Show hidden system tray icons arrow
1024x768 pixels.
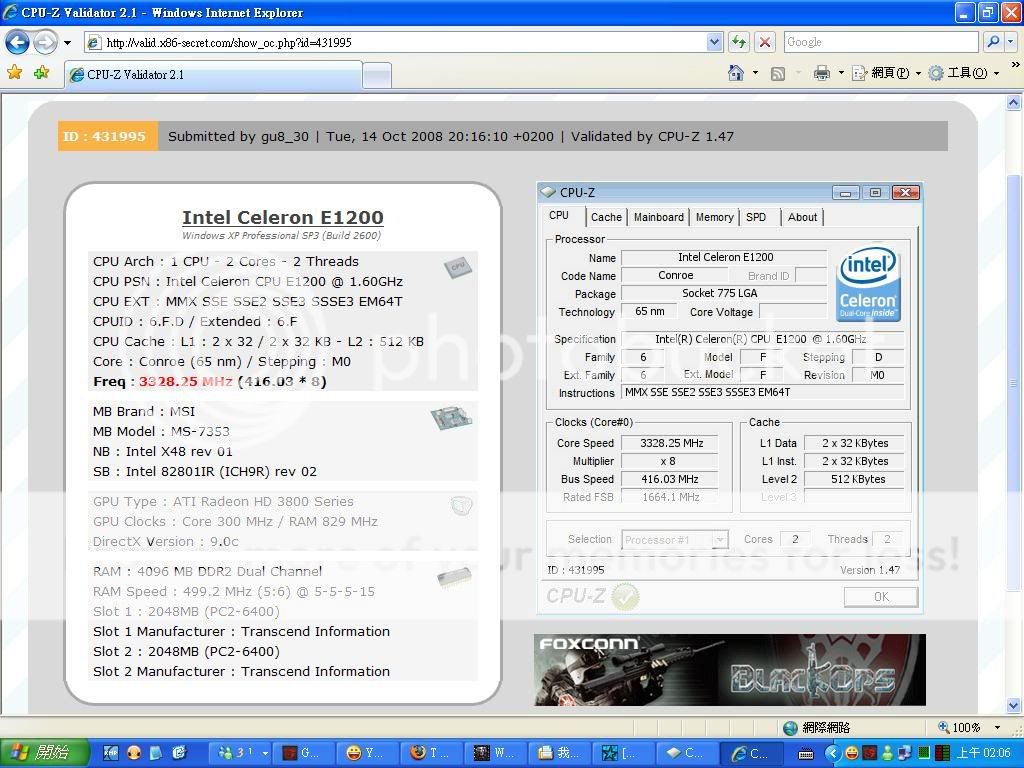click(831, 754)
